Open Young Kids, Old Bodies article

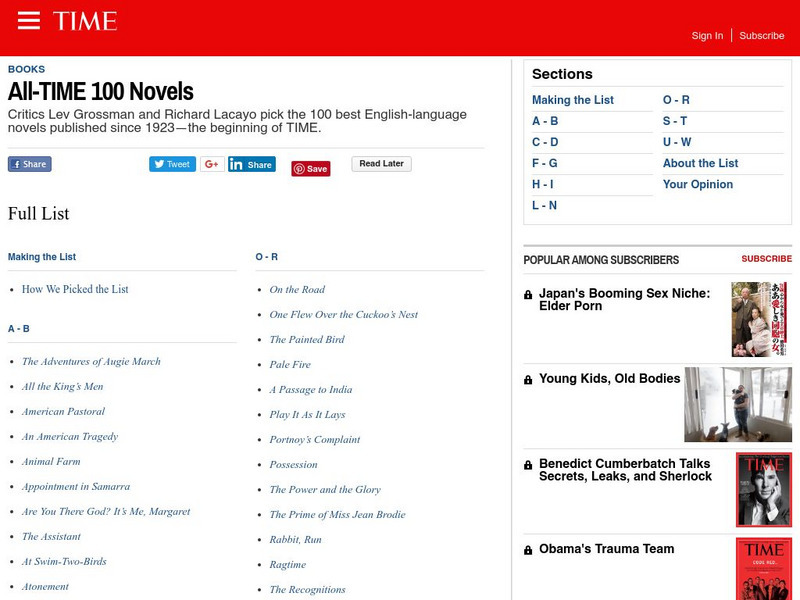610,379
